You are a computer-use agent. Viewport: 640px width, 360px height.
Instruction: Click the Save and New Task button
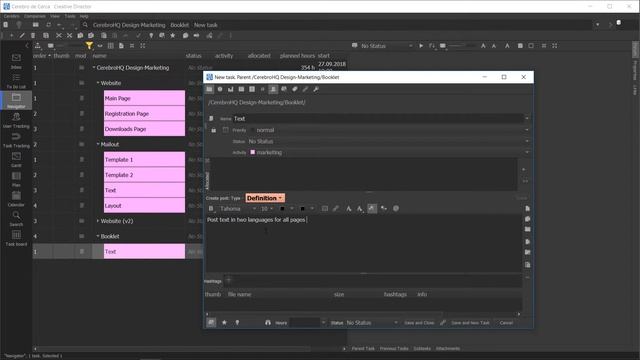coord(470,322)
